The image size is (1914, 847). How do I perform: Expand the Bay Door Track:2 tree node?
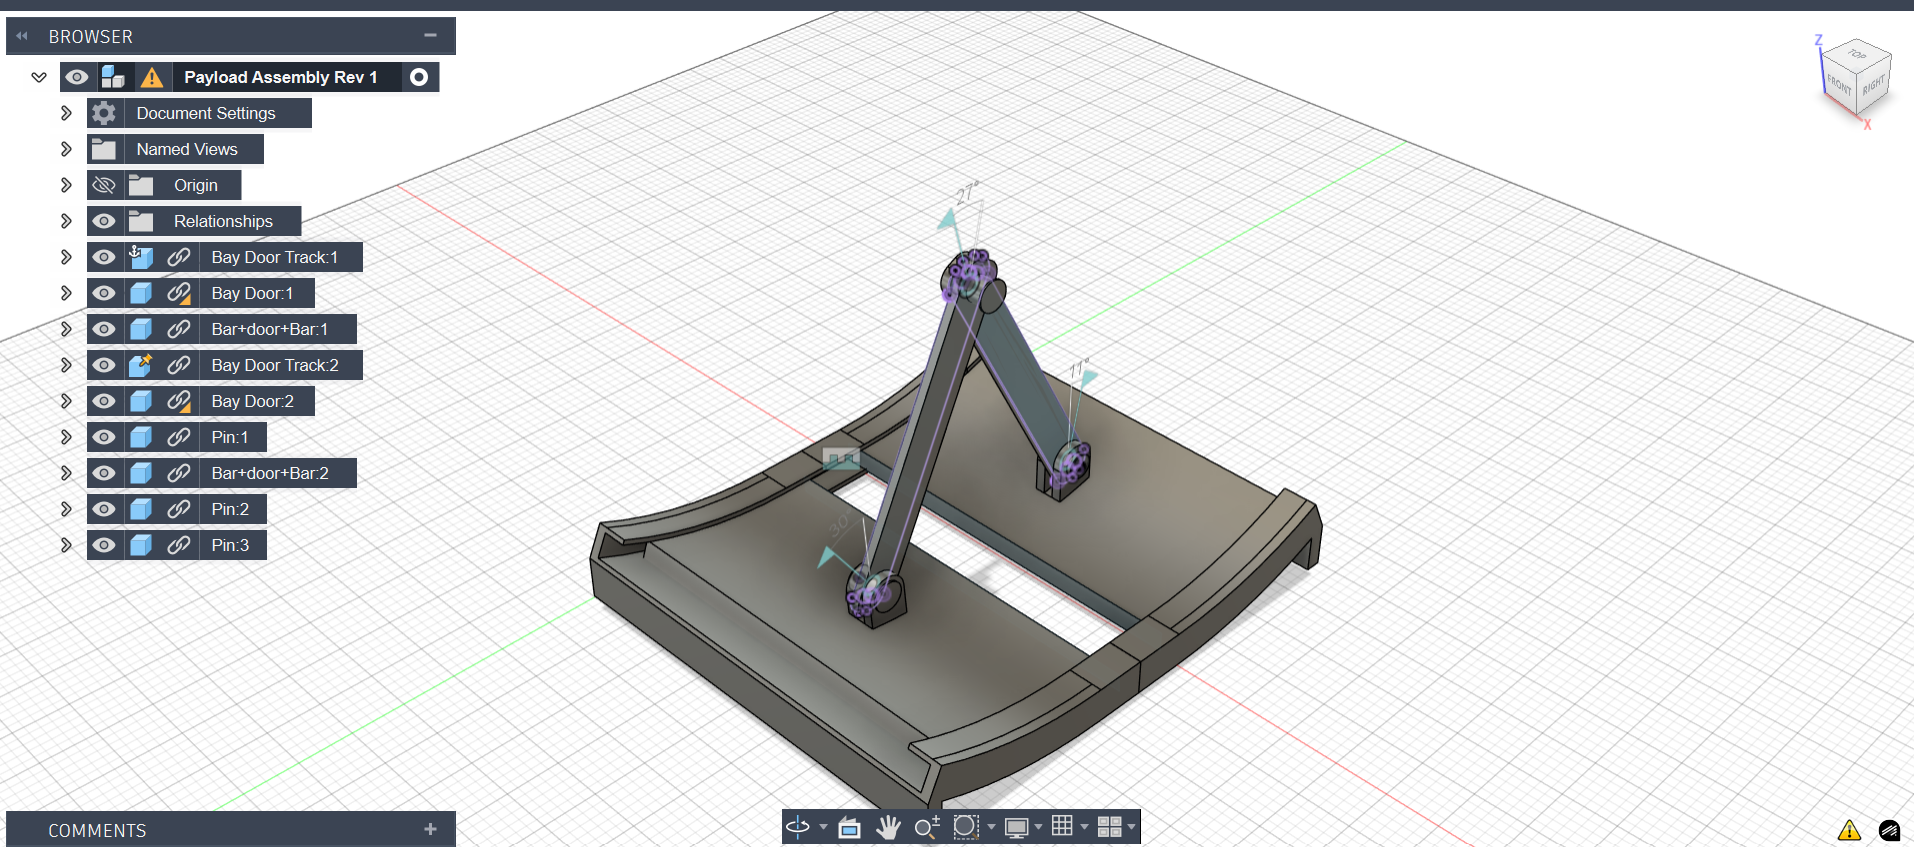(66, 365)
